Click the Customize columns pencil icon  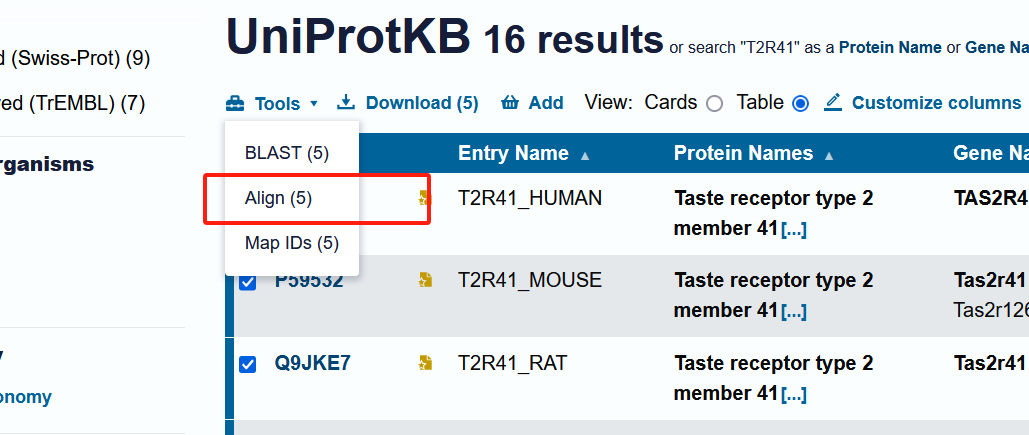click(833, 102)
